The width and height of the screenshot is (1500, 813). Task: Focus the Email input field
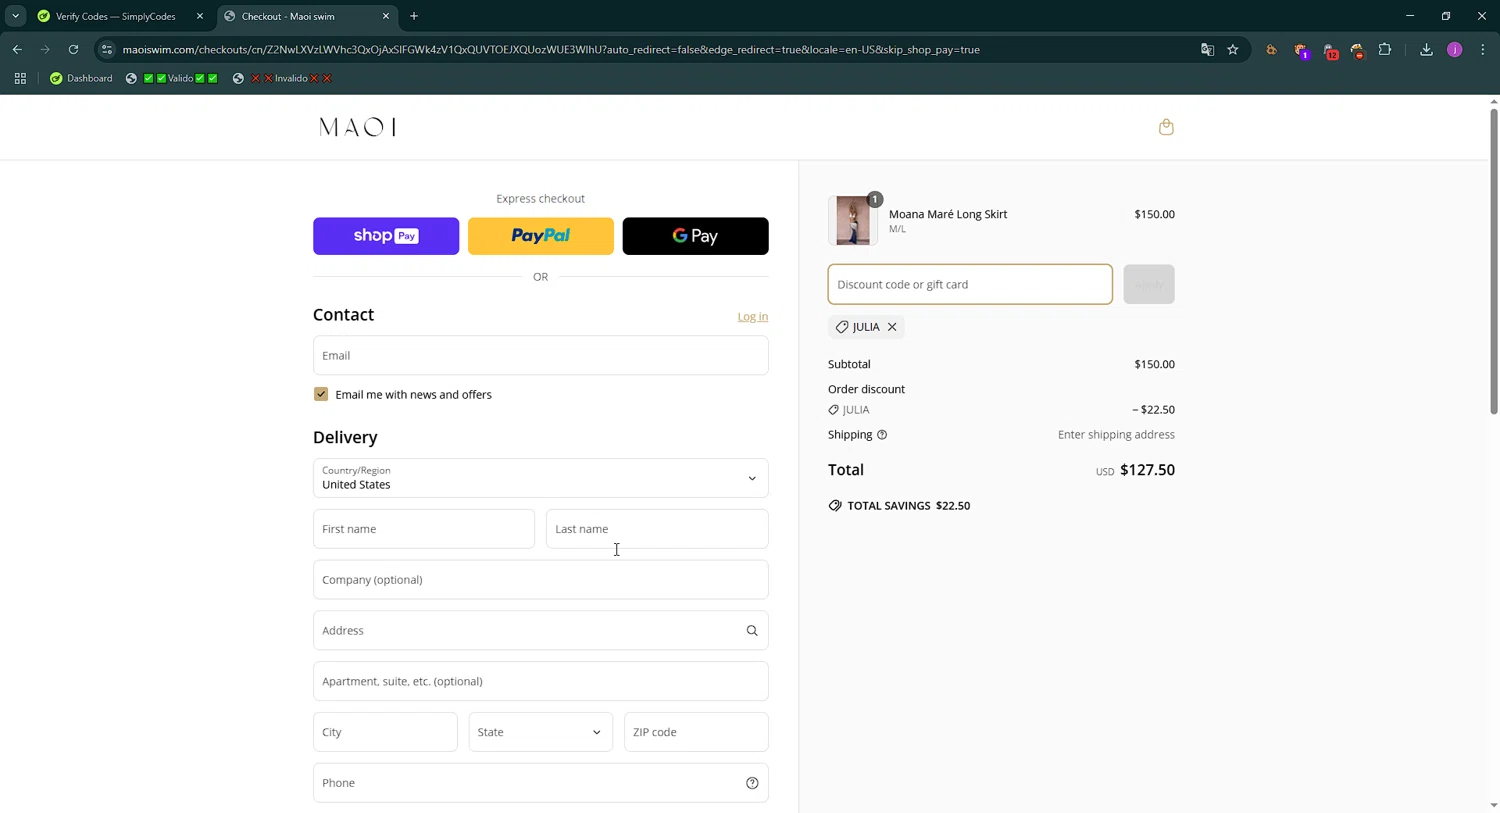540,355
